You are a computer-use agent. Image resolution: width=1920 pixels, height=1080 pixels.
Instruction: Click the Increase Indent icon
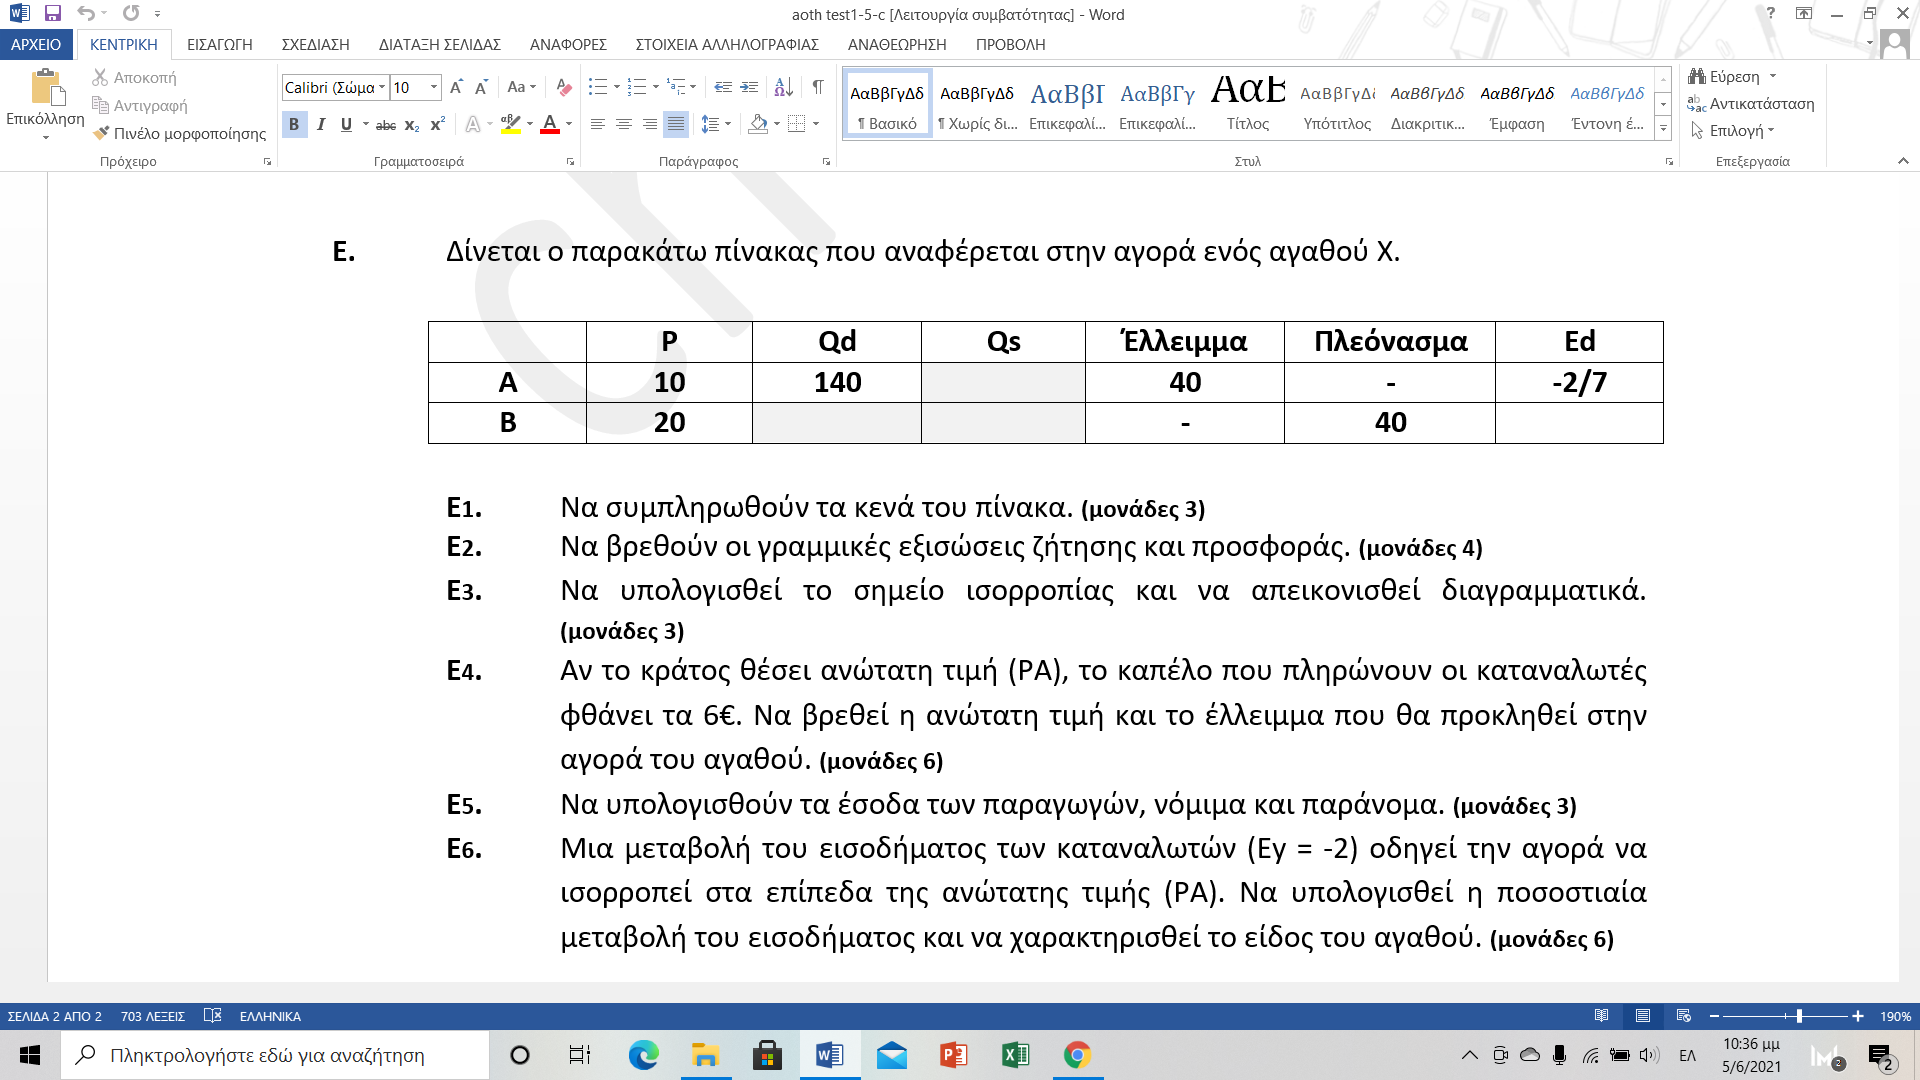(x=749, y=88)
